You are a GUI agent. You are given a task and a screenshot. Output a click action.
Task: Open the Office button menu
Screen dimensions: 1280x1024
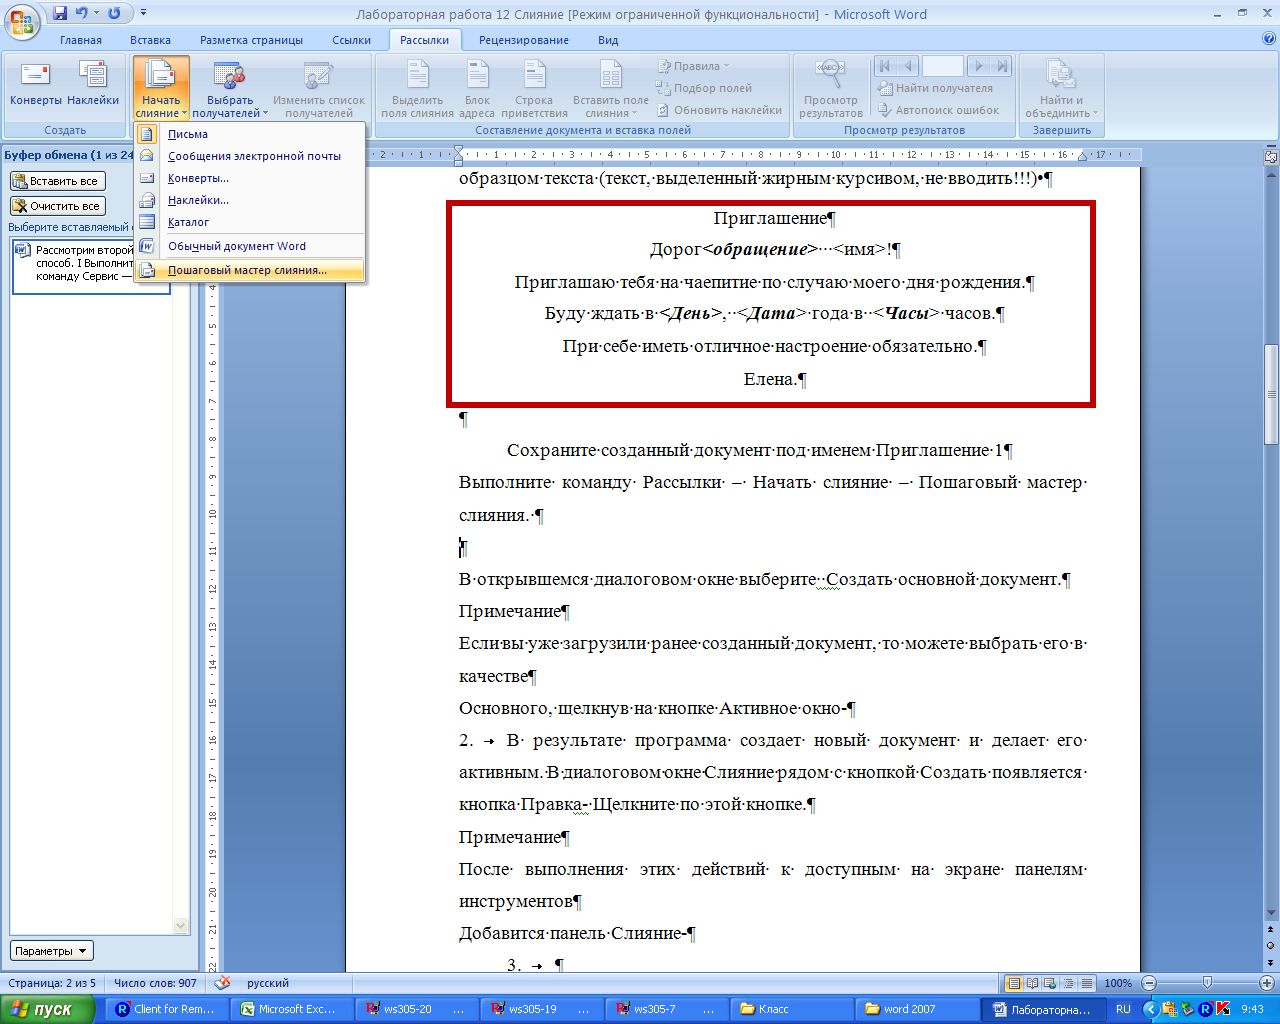click(x=22, y=22)
